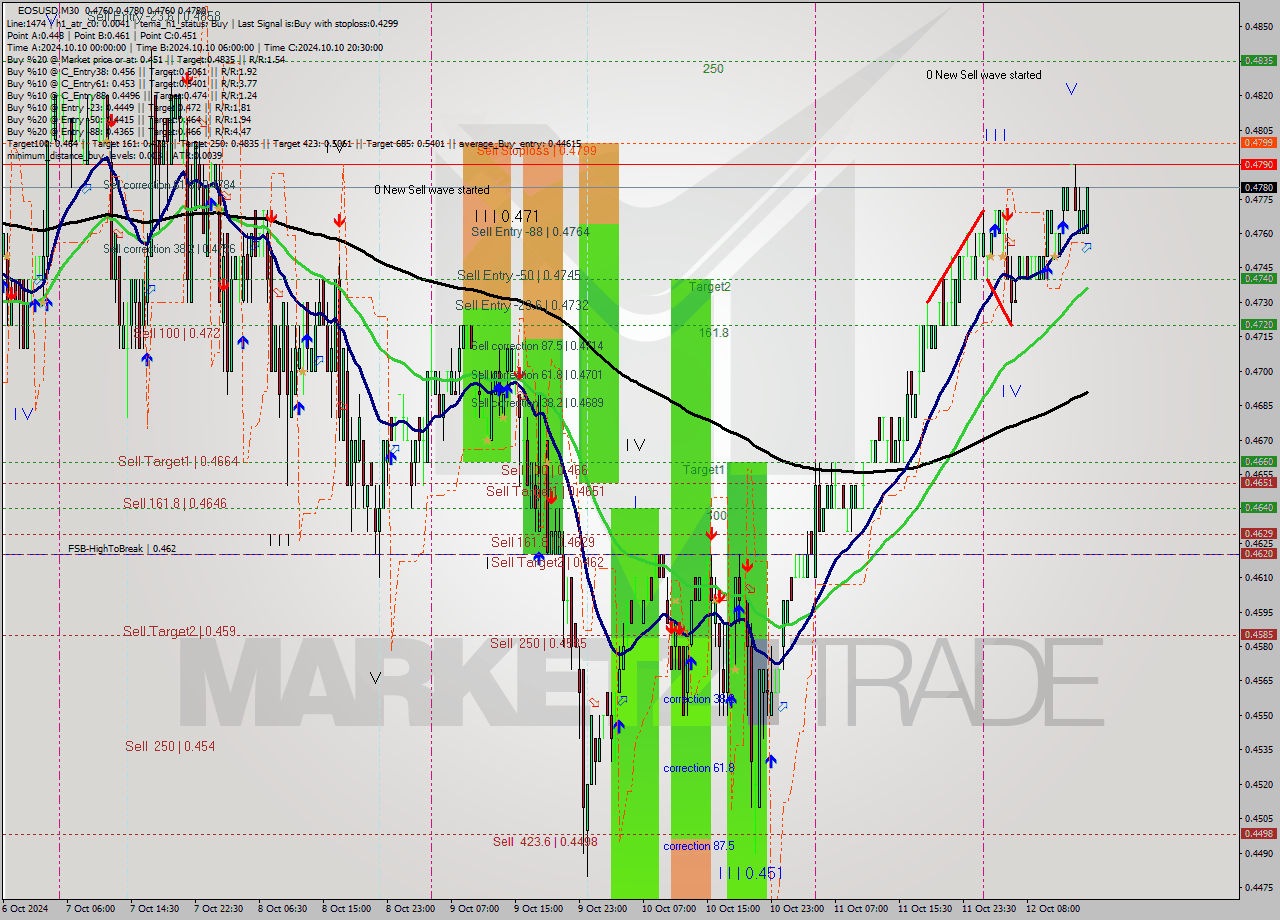1280x920 pixels.
Task: Click the 'Sell 423.6 | 0.4498' label
Action: (x=547, y=842)
